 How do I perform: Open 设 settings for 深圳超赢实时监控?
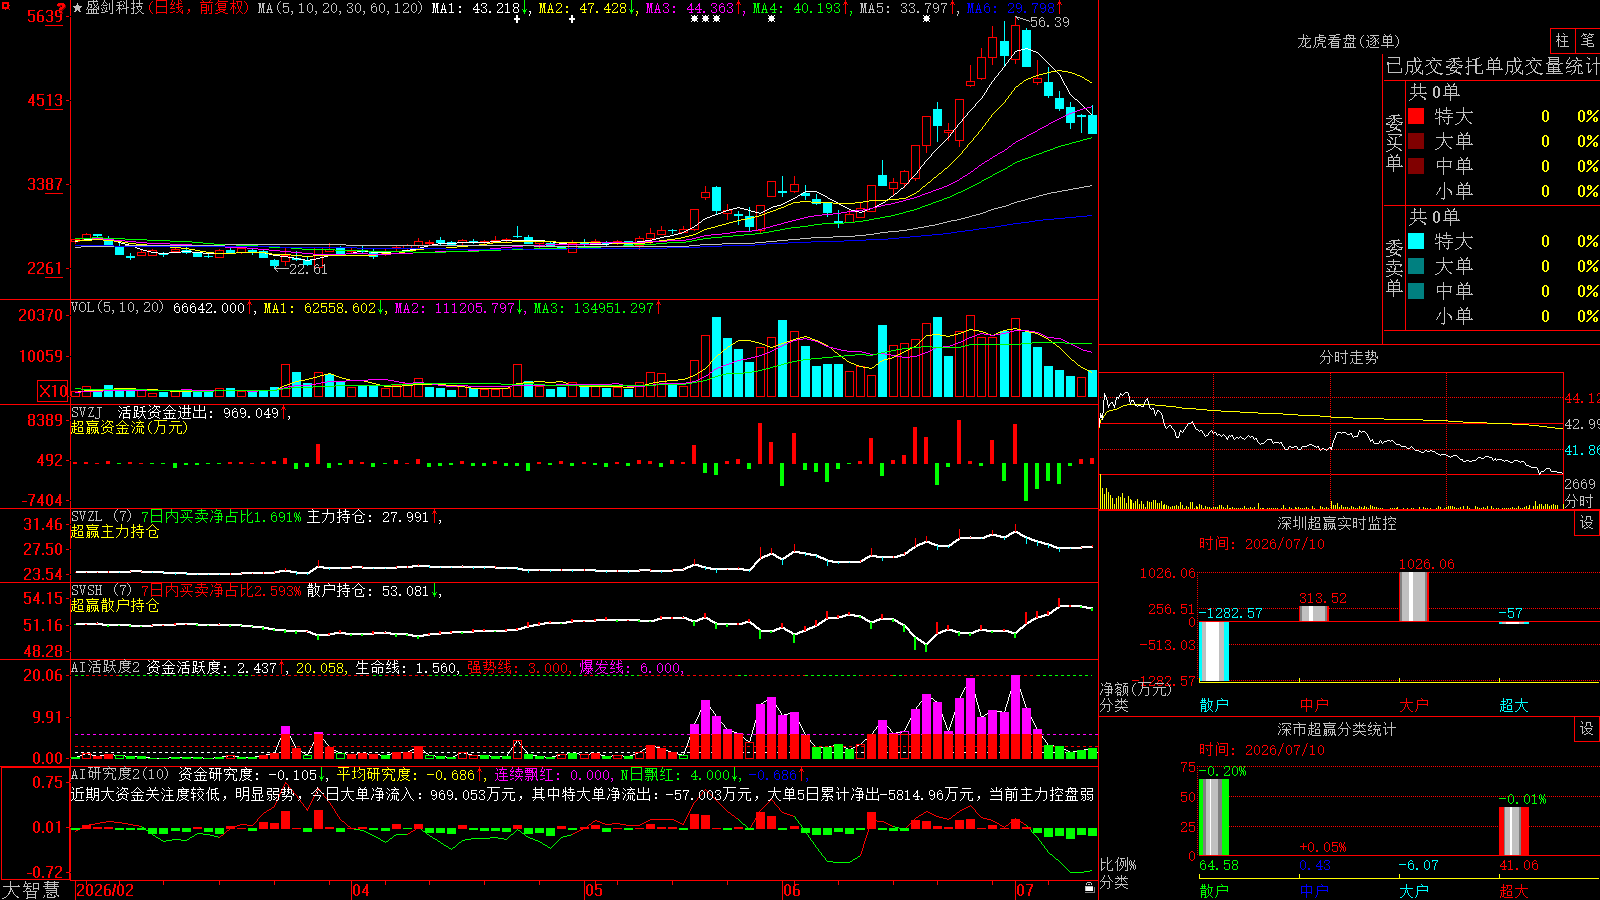point(1586,523)
